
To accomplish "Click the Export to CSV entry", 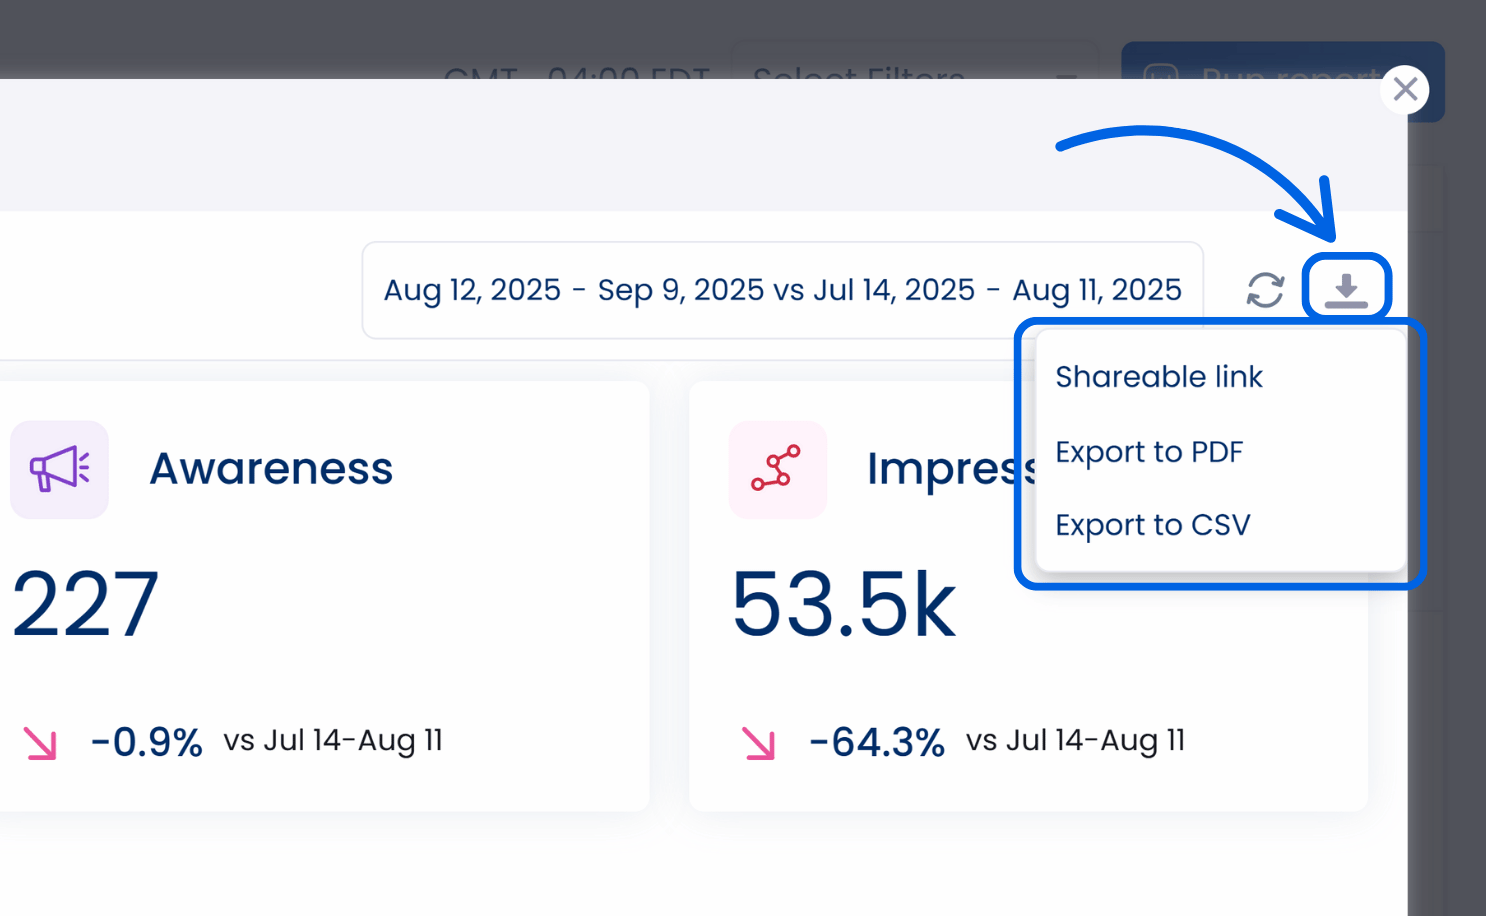I will pos(1152,524).
